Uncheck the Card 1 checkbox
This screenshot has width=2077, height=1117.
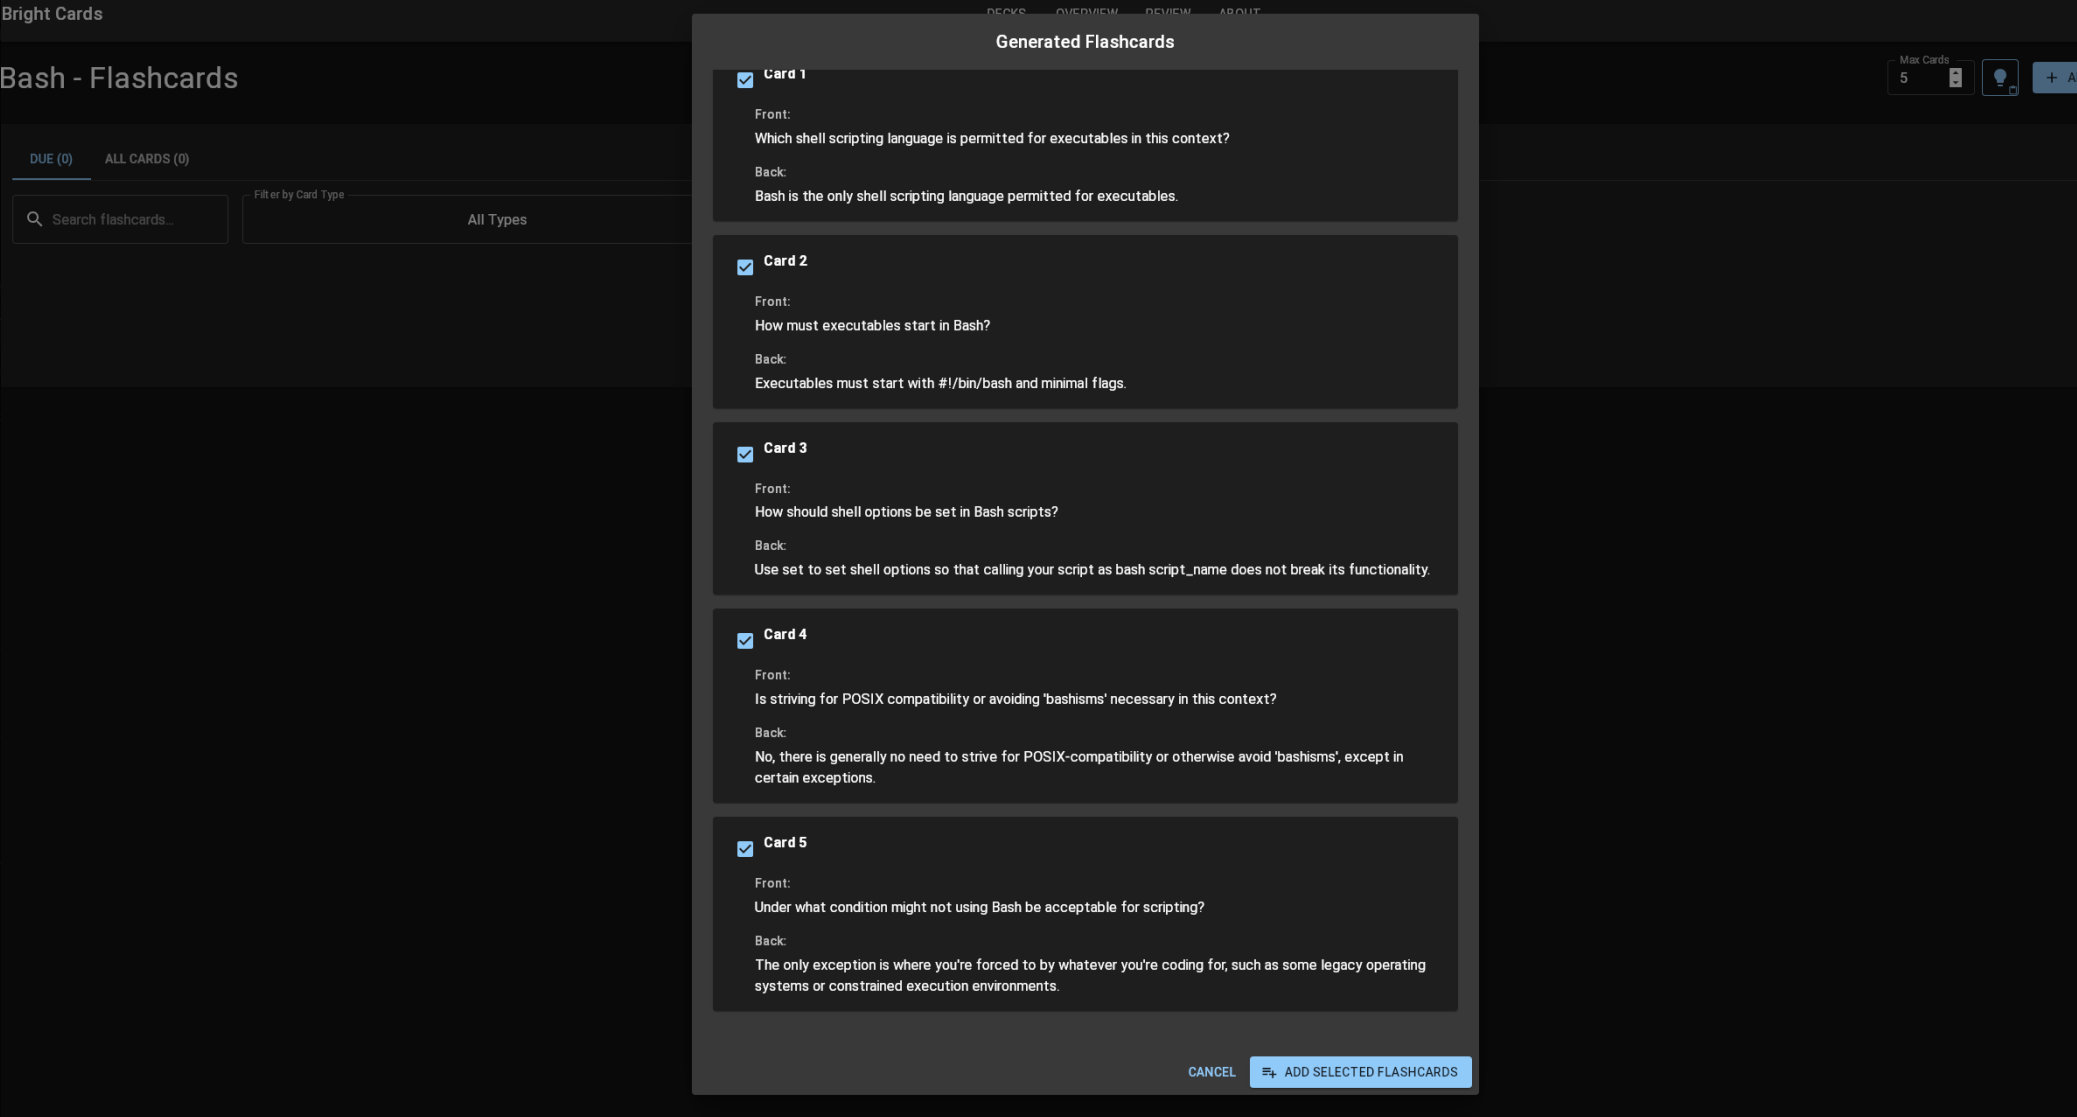tap(745, 80)
